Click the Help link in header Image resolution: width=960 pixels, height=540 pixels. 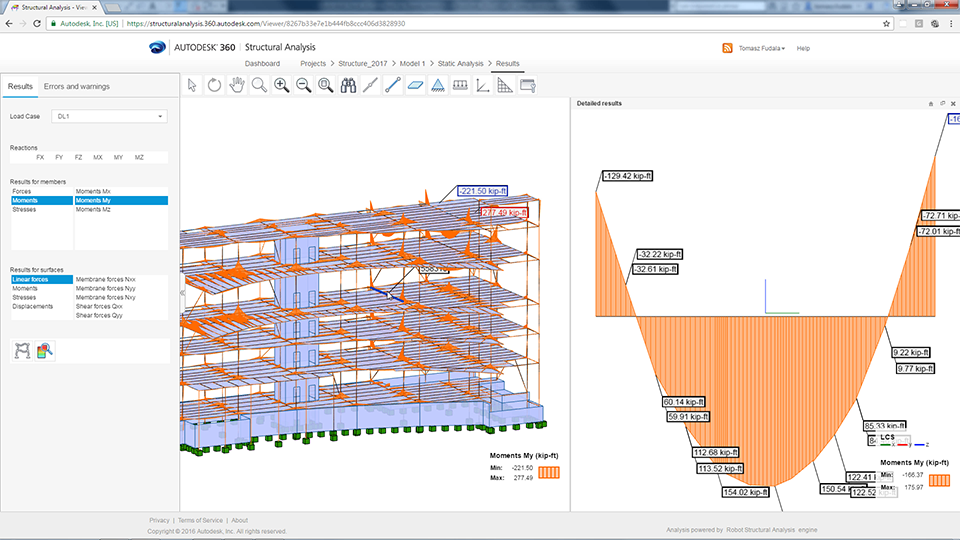pyautogui.click(x=803, y=48)
